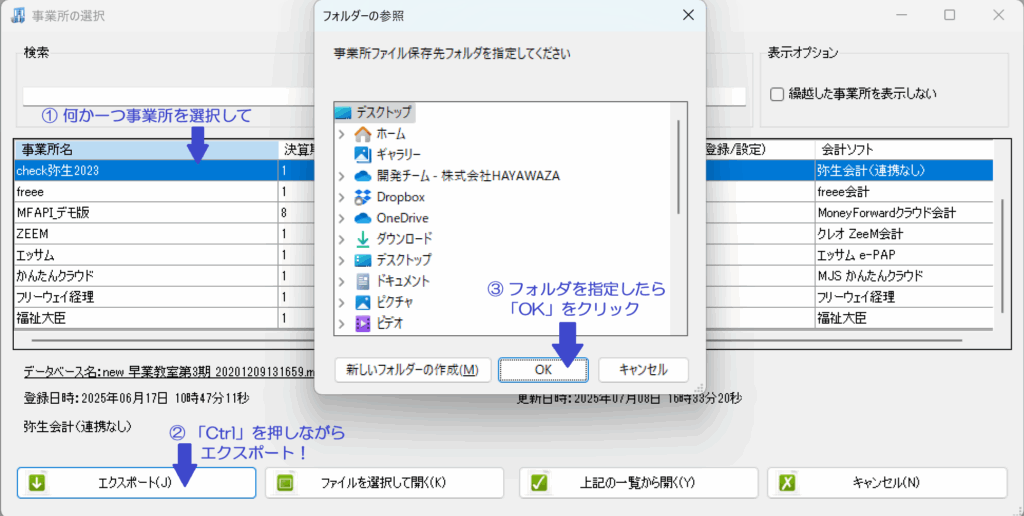Click キャンセル in the folder browse dialog
This screenshot has height=516, width=1024.
(x=643, y=370)
